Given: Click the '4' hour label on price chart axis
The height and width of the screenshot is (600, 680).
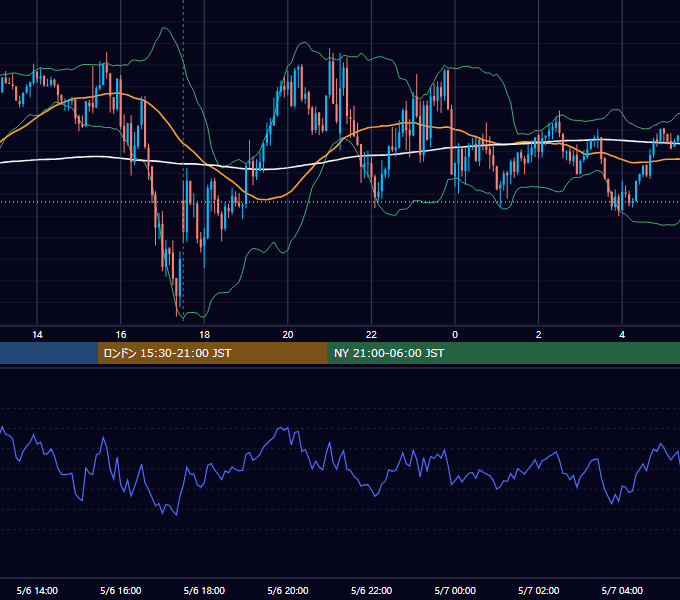Looking at the screenshot, I should pos(622,335).
